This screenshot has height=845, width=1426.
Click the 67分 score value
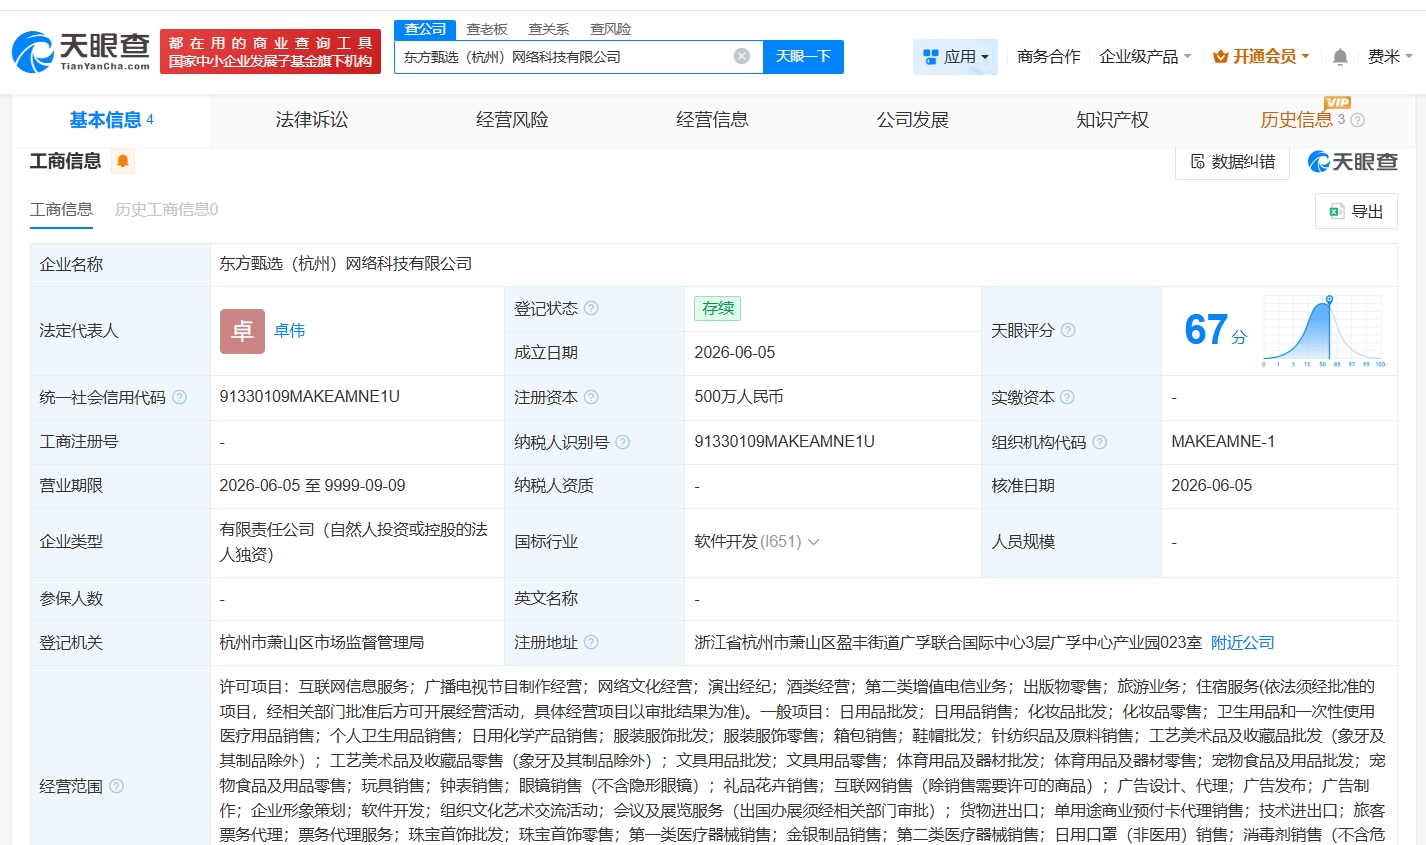1215,331
